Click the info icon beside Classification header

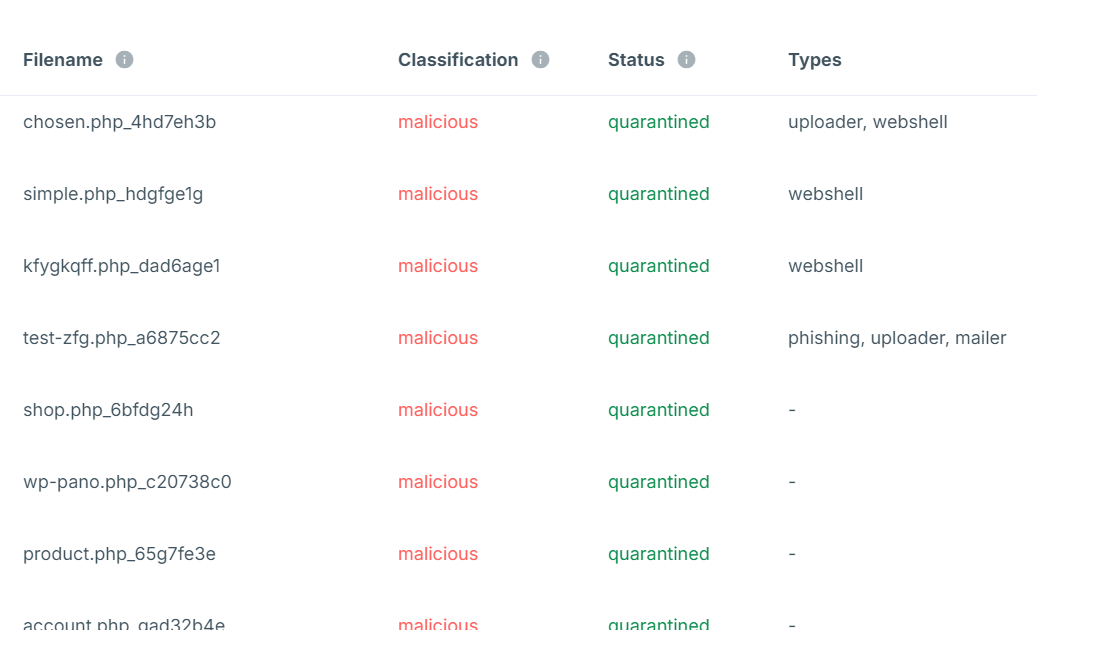pyautogui.click(x=540, y=60)
